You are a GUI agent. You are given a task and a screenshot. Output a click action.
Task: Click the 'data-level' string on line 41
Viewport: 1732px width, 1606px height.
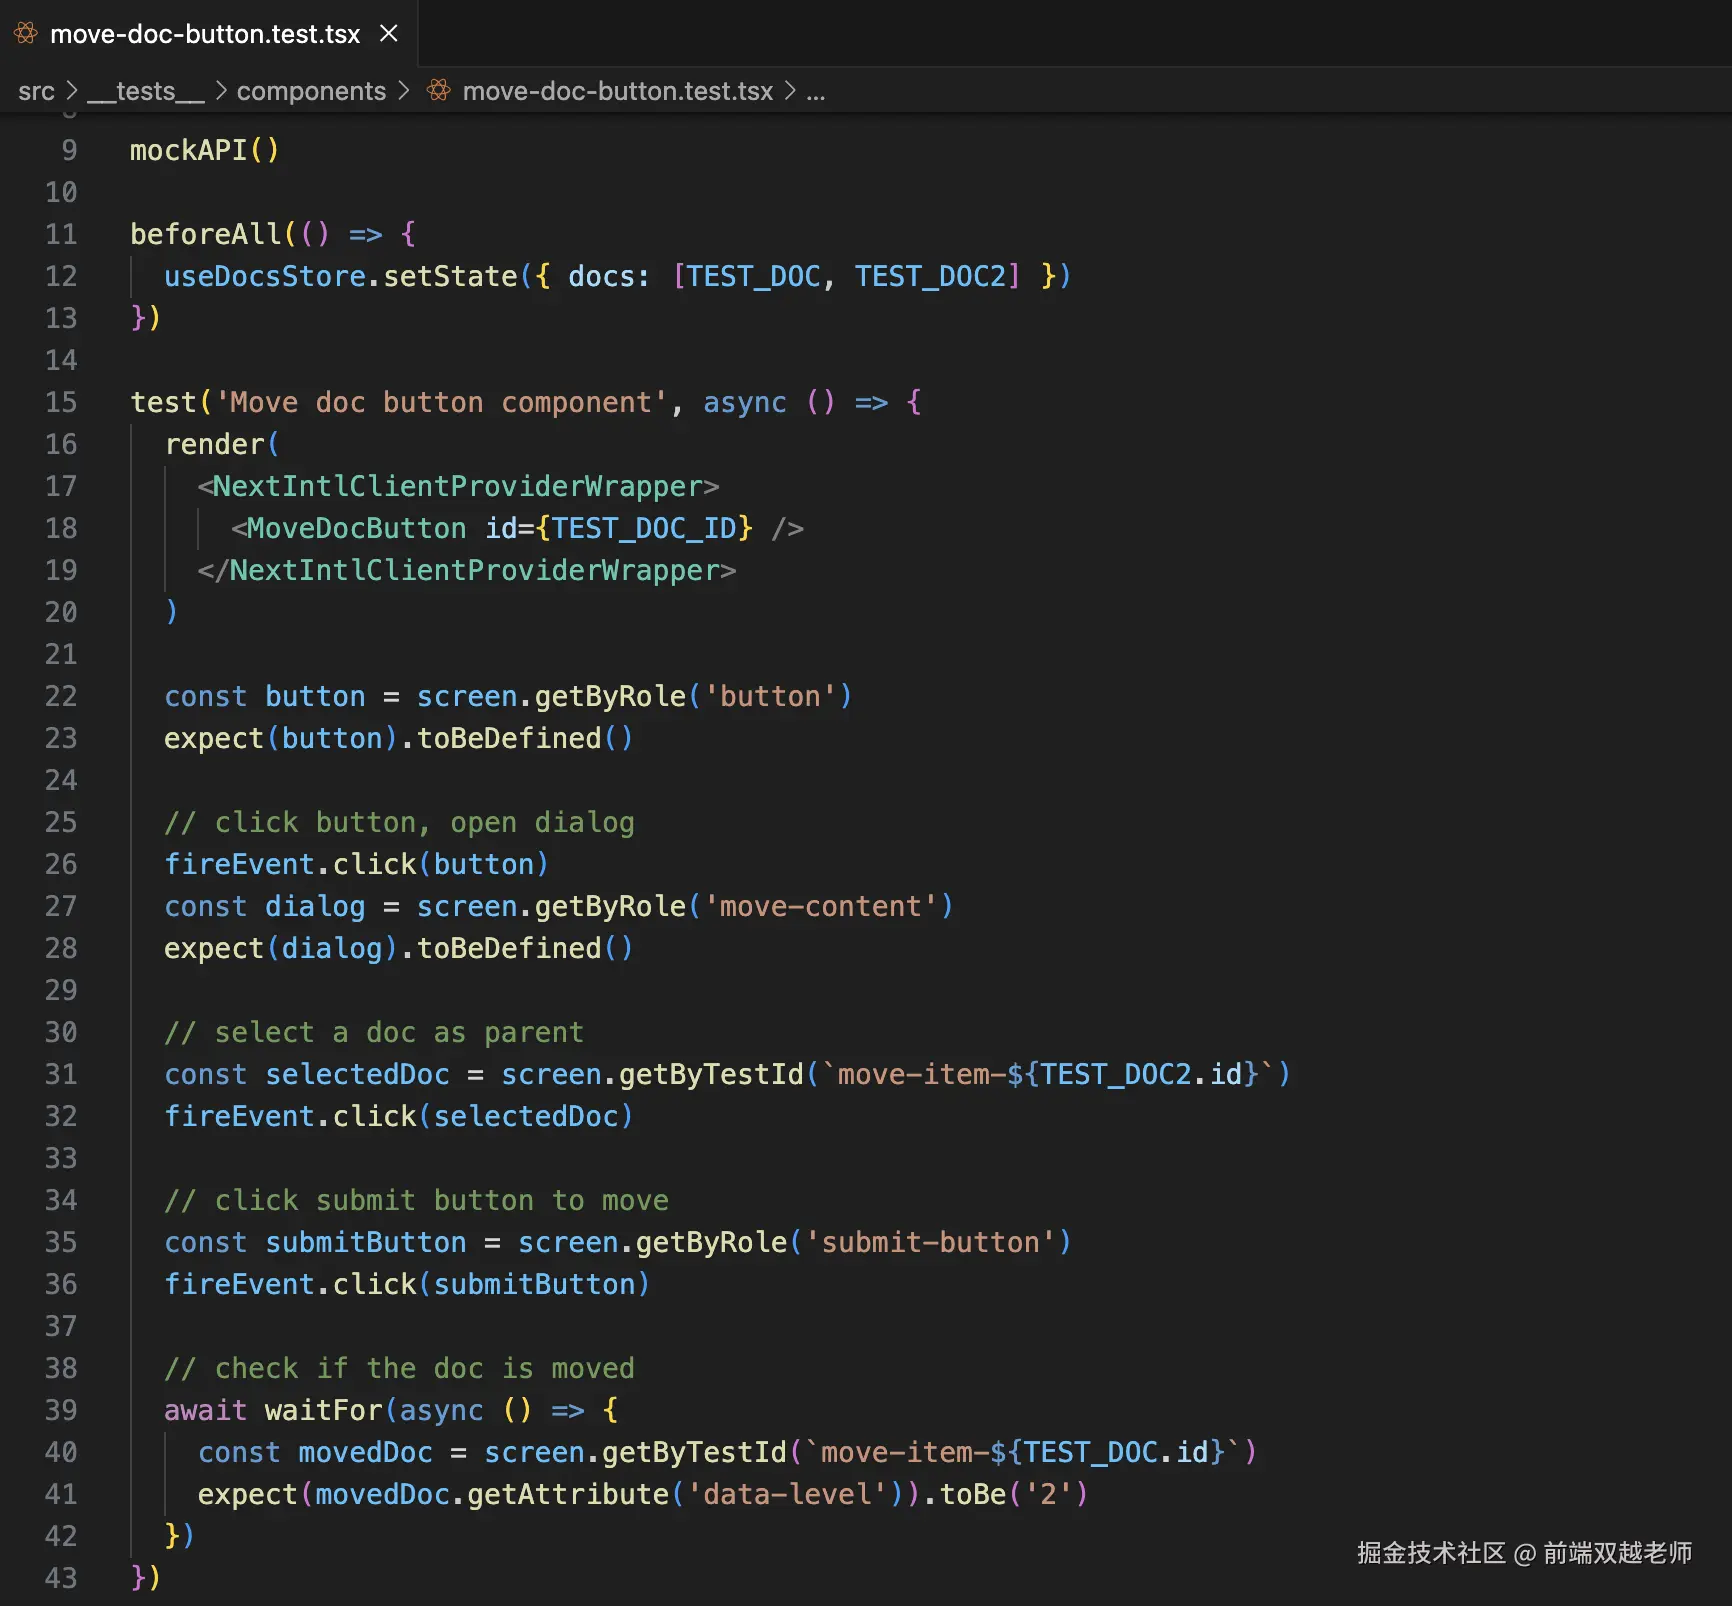[786, 1494]
